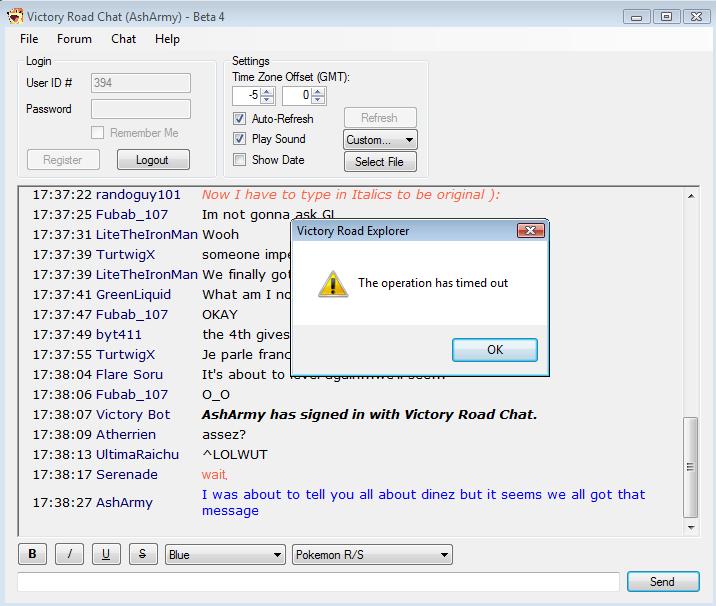Click the warning icon in dialog
716x606 pixels.
332,284
